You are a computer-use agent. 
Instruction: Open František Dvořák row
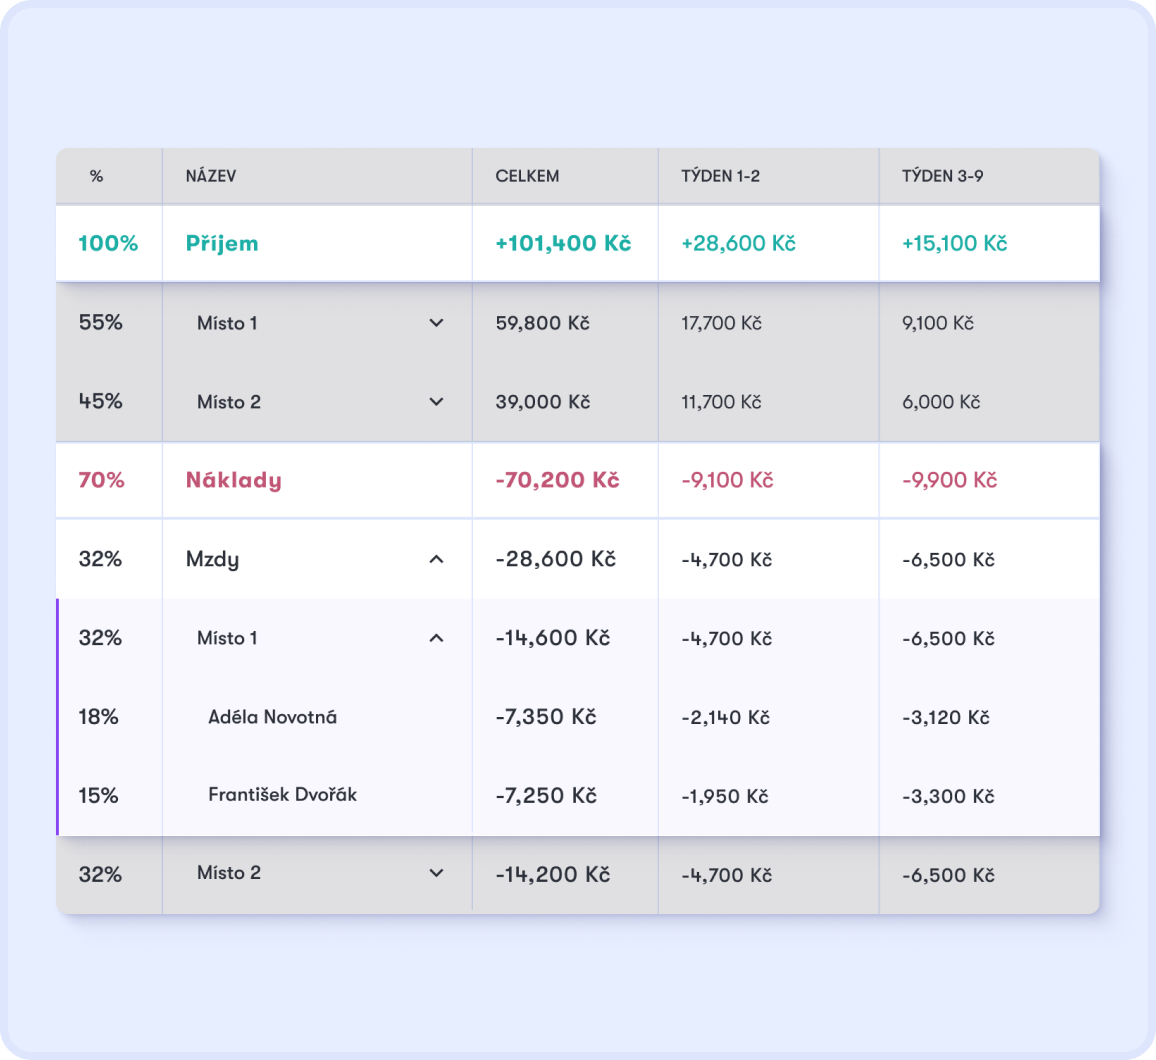(x=577, y=795)
